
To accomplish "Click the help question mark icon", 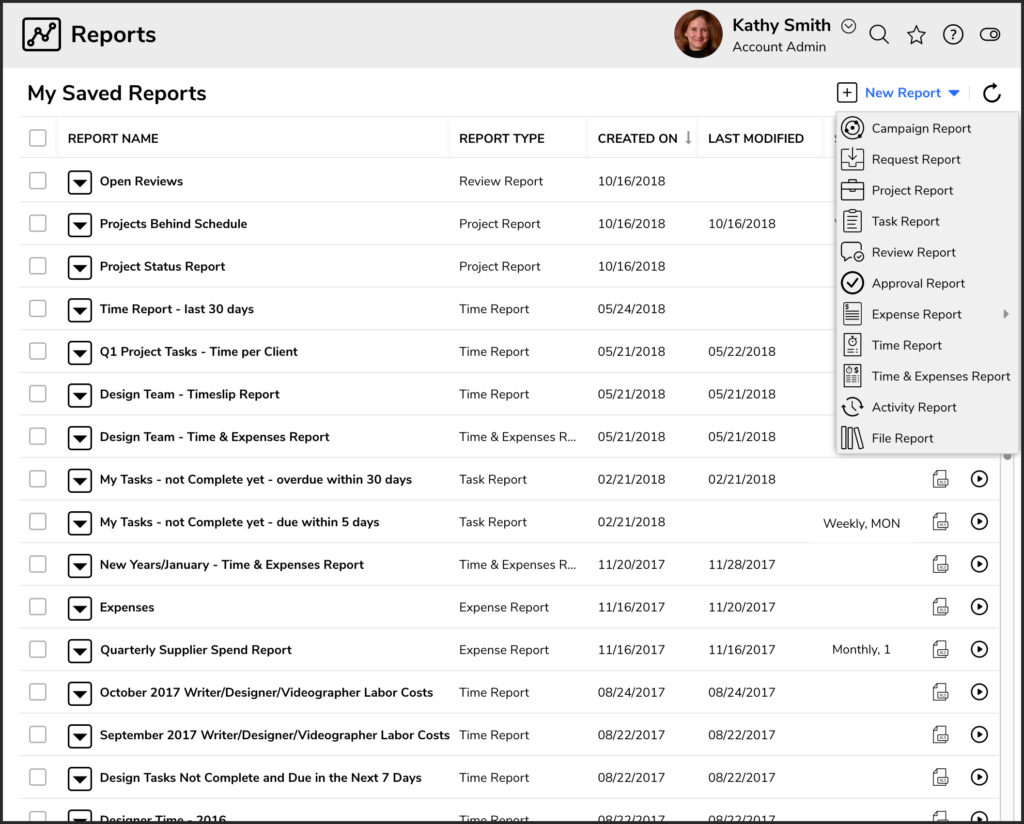I will (953, 33).
